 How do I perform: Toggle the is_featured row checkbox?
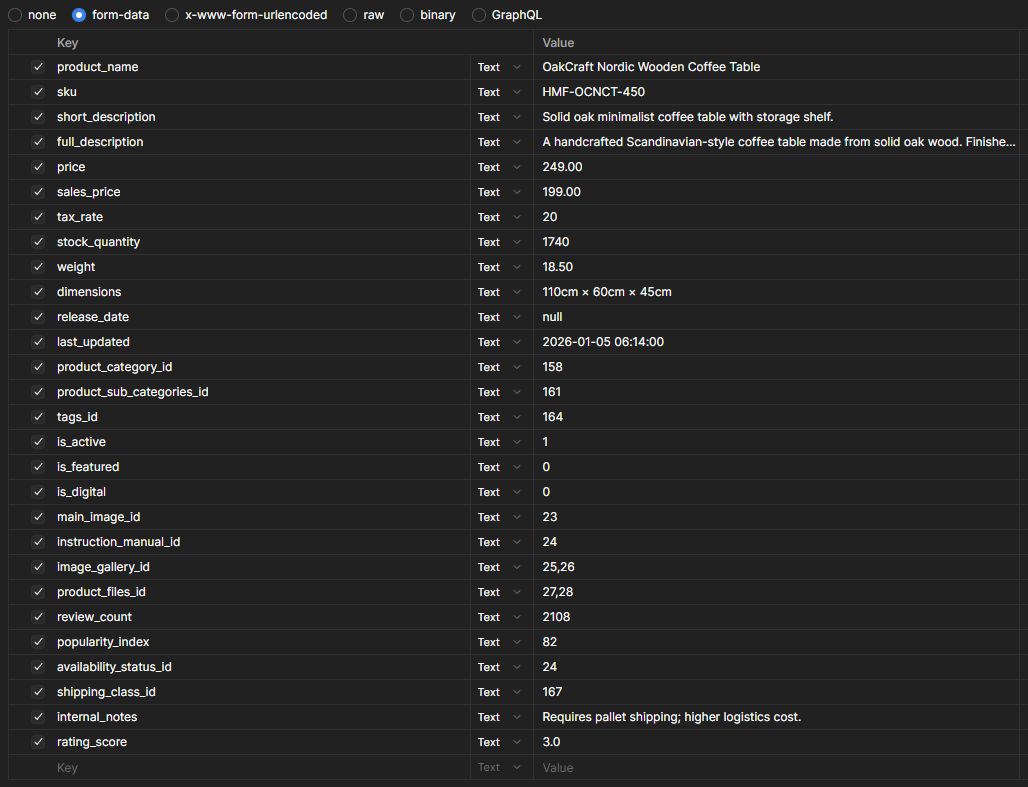38,466
